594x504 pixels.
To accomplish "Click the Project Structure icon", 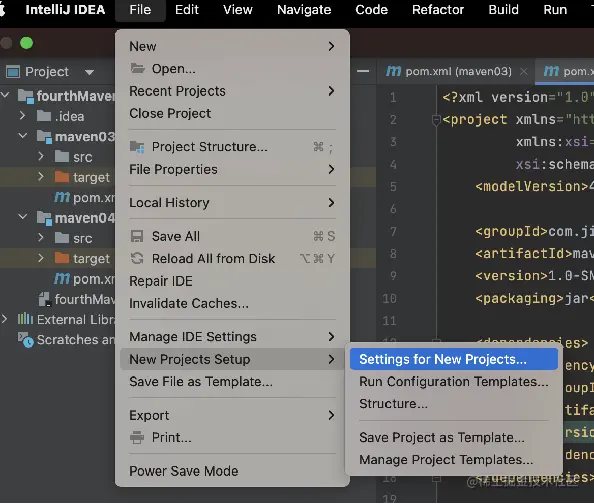I will point(137,147).
